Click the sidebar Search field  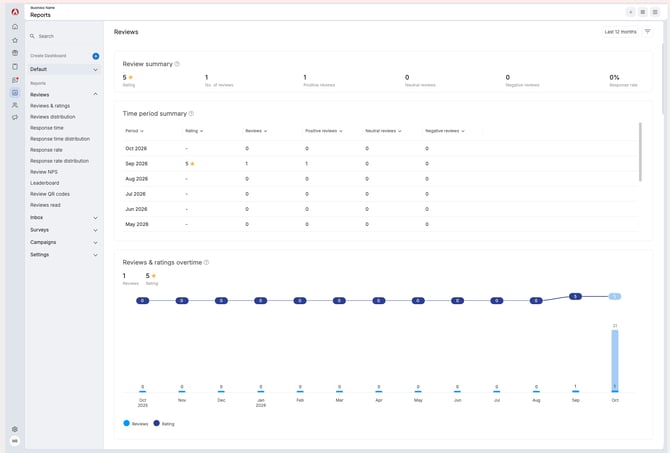(x=64, y=36)
